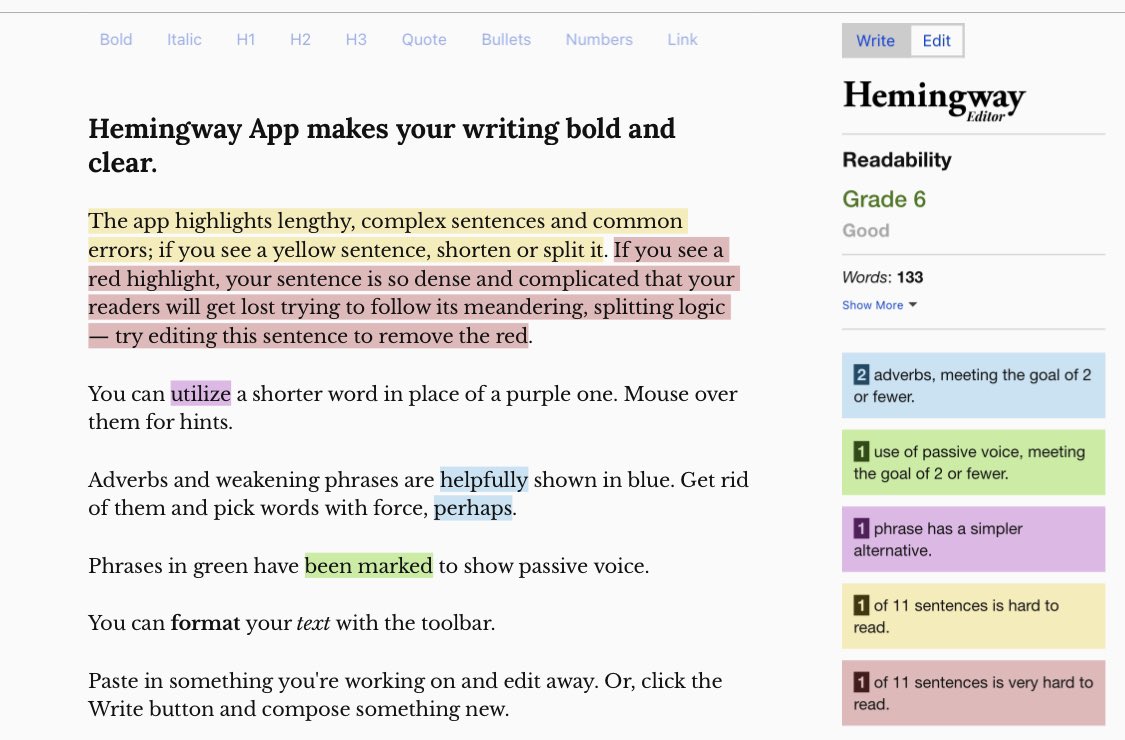
Task: Click the blue adverbs summary card
Action: (x=973, y=385)
